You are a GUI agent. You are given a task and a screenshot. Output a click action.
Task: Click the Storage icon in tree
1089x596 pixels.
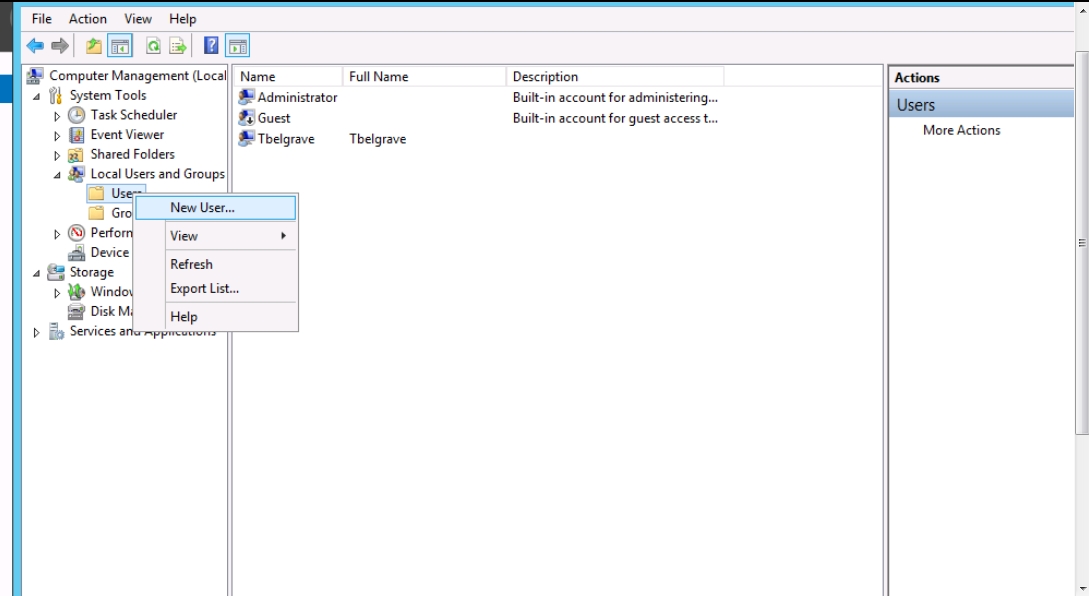[56, 272]
